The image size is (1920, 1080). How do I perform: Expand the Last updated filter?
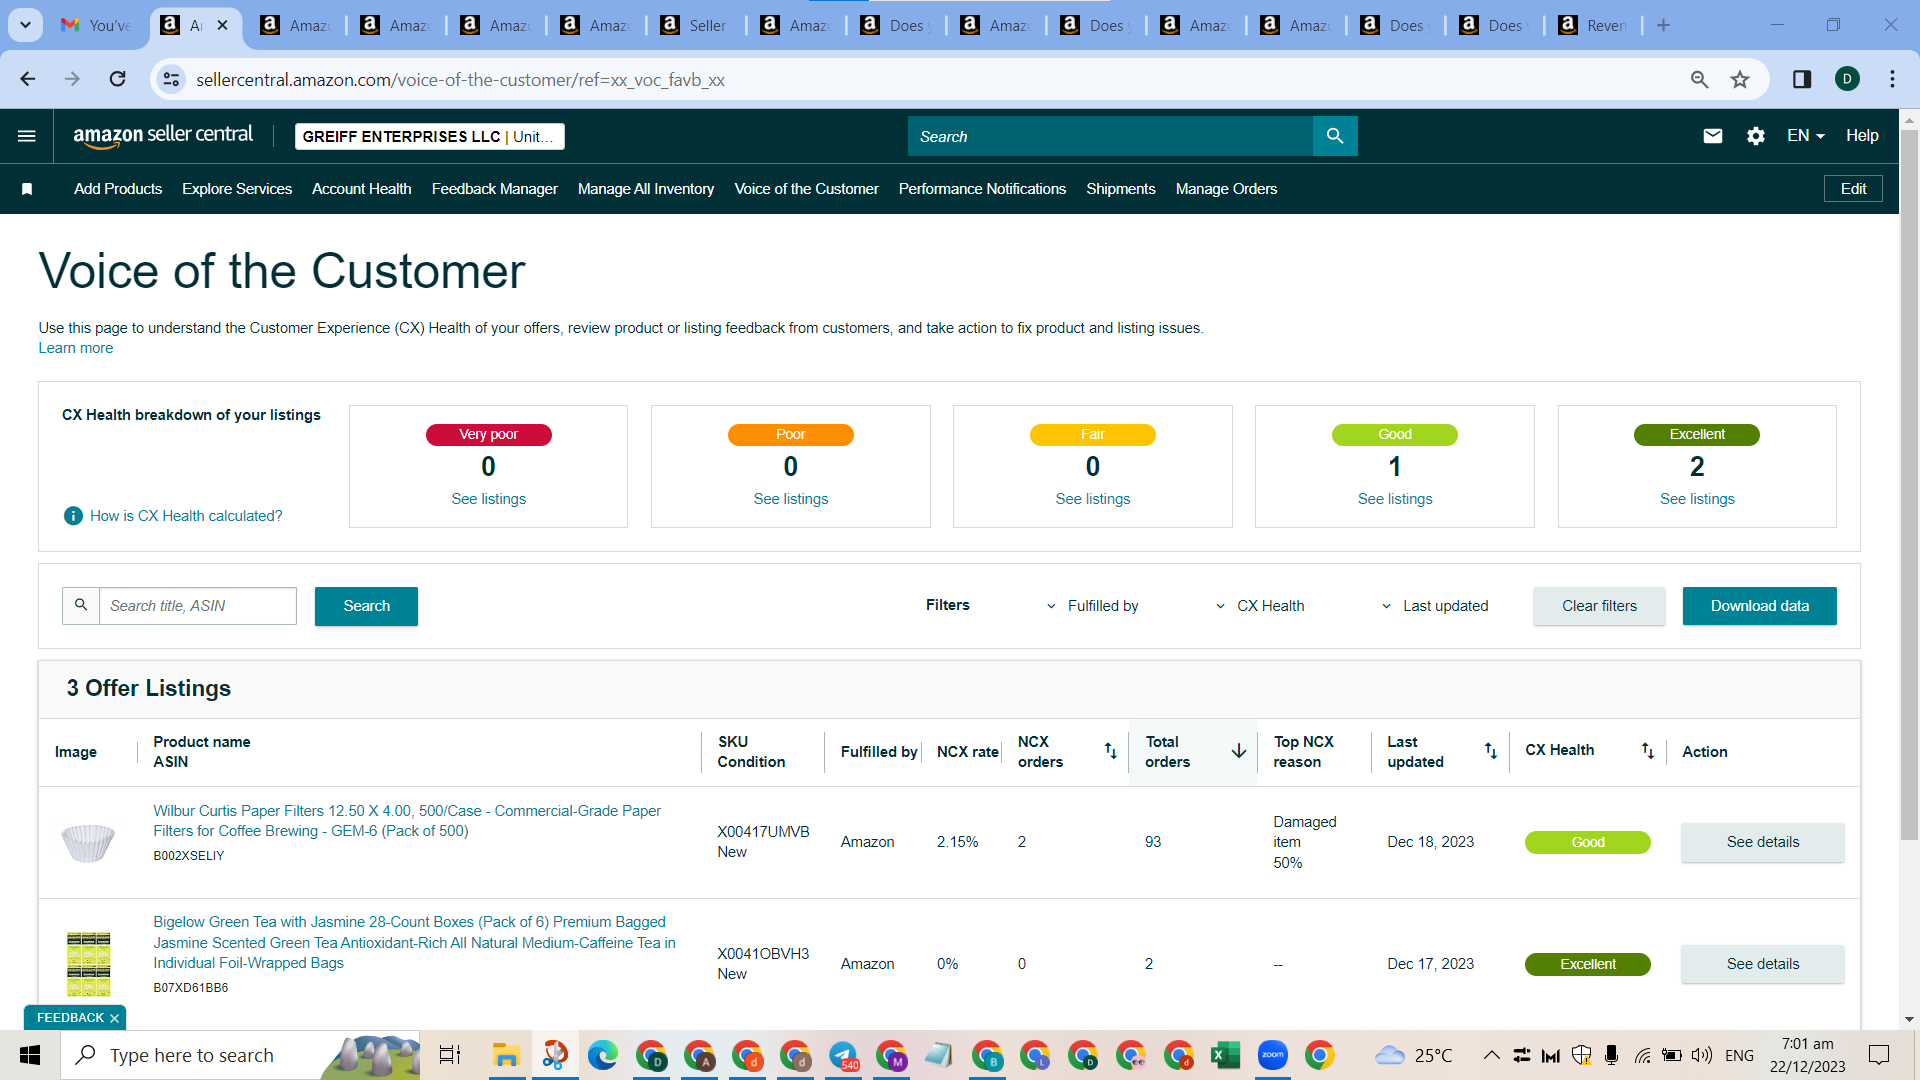pyautogui.click(x=1434, y=606)
